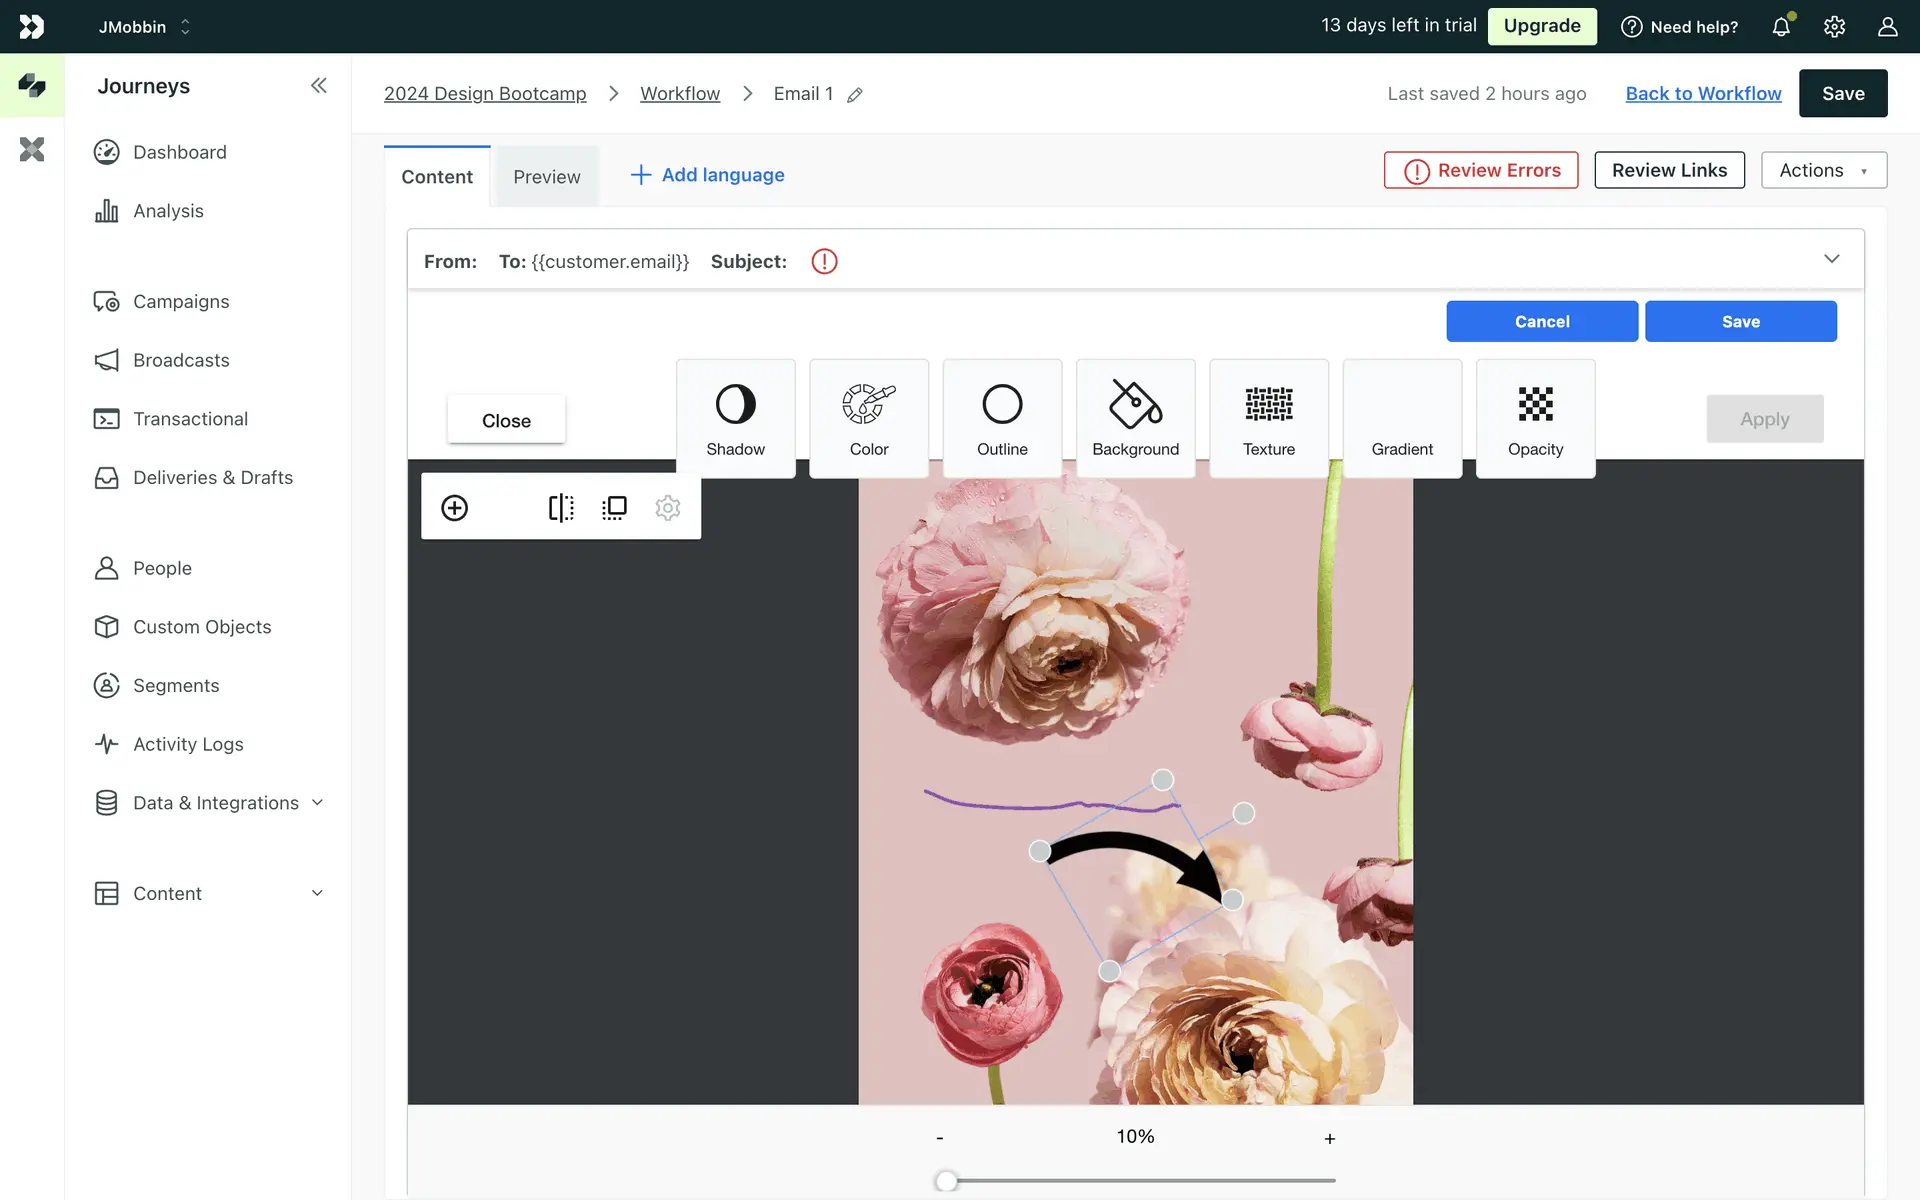
Task: Select the Texture tool
Action: (x=1268, y=418)
